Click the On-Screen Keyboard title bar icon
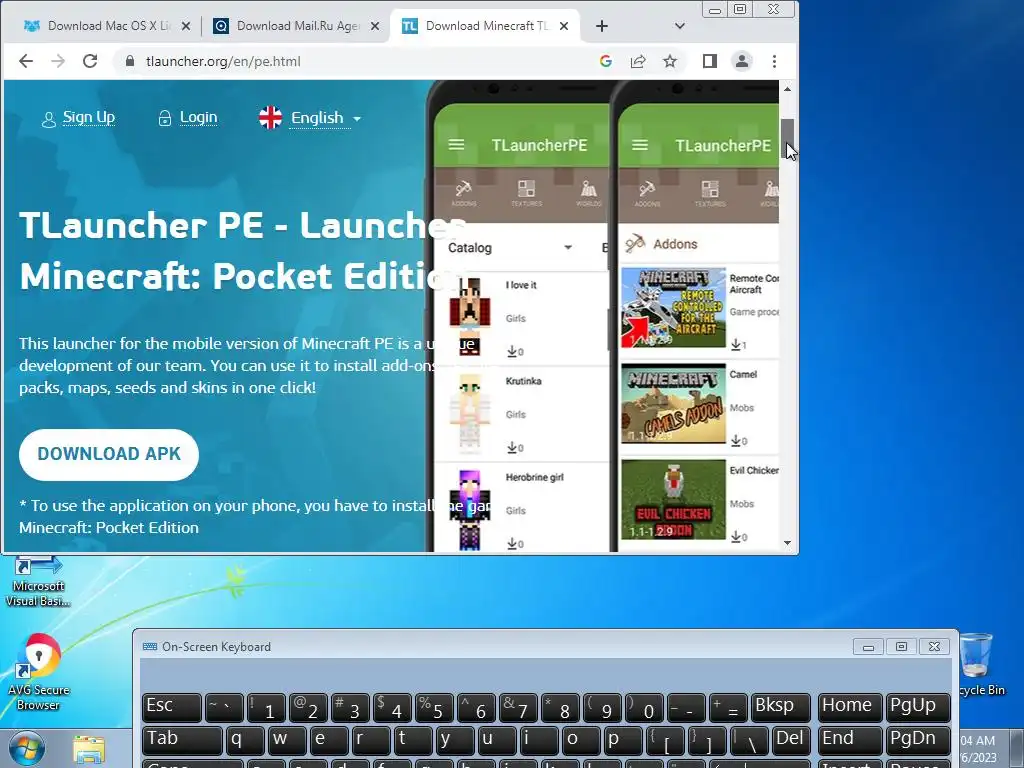This screenshot has height=768, width=1024. click(x=150, y=647)
